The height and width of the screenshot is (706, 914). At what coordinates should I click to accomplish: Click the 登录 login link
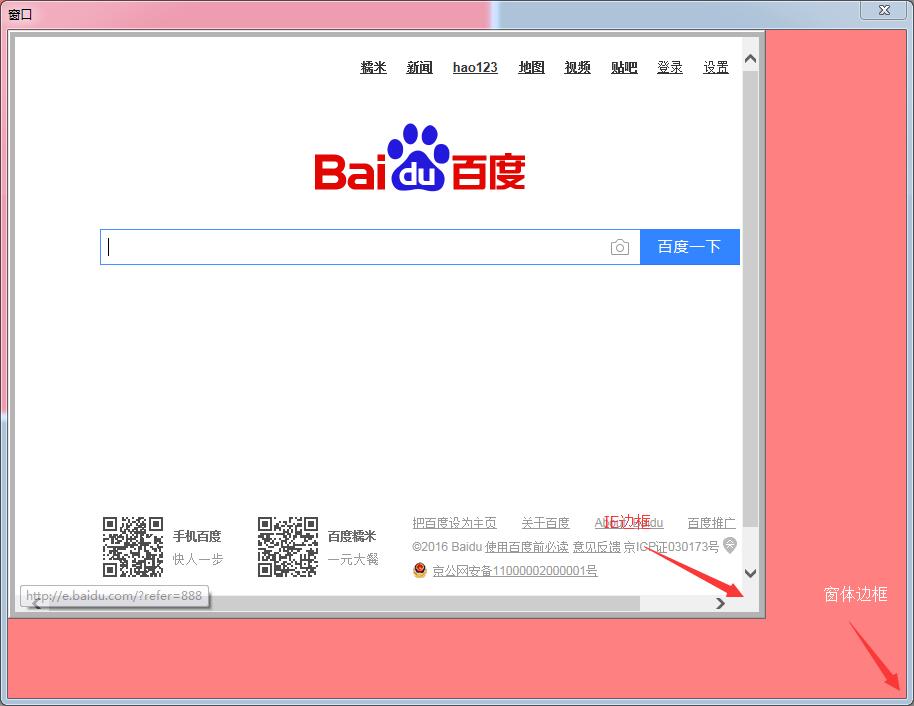(x=670, y=68)
